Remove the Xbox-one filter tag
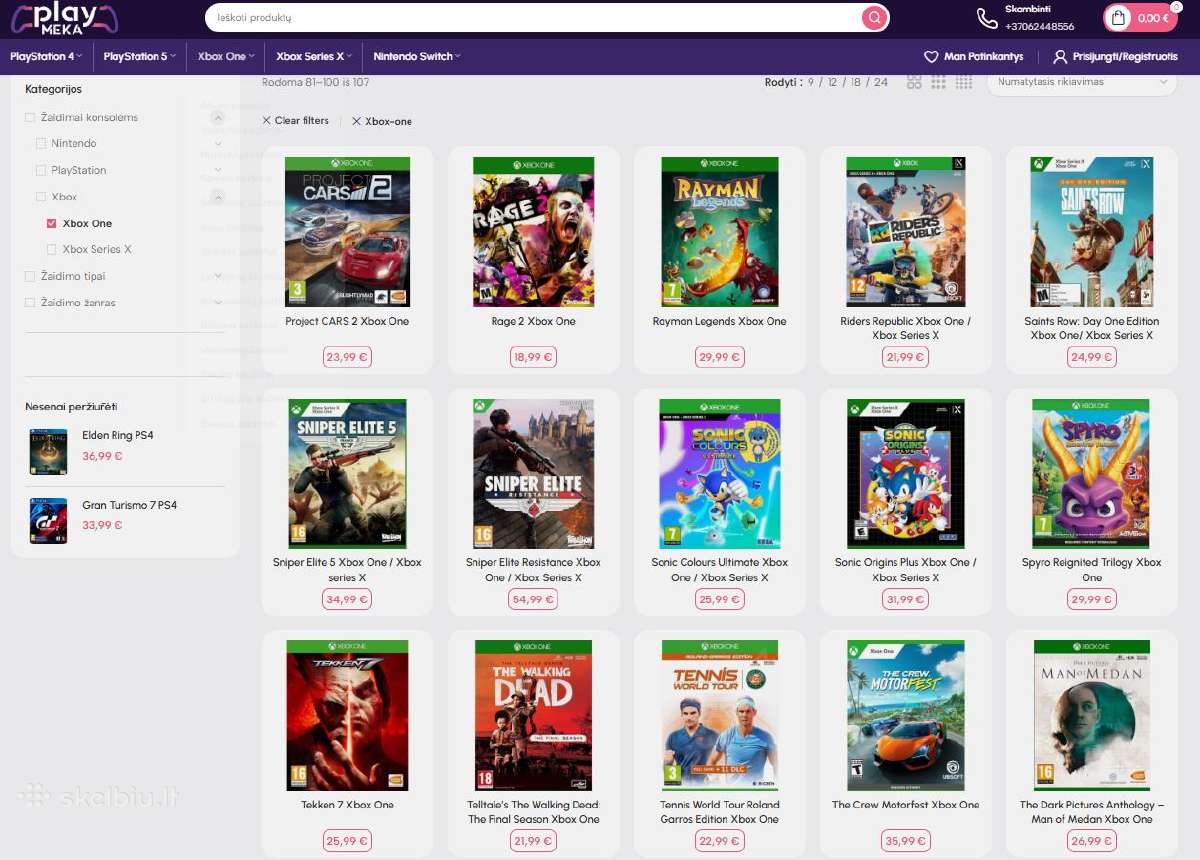Image resolution: width=1200 pixels, height=860 pixels. point(381,121)
